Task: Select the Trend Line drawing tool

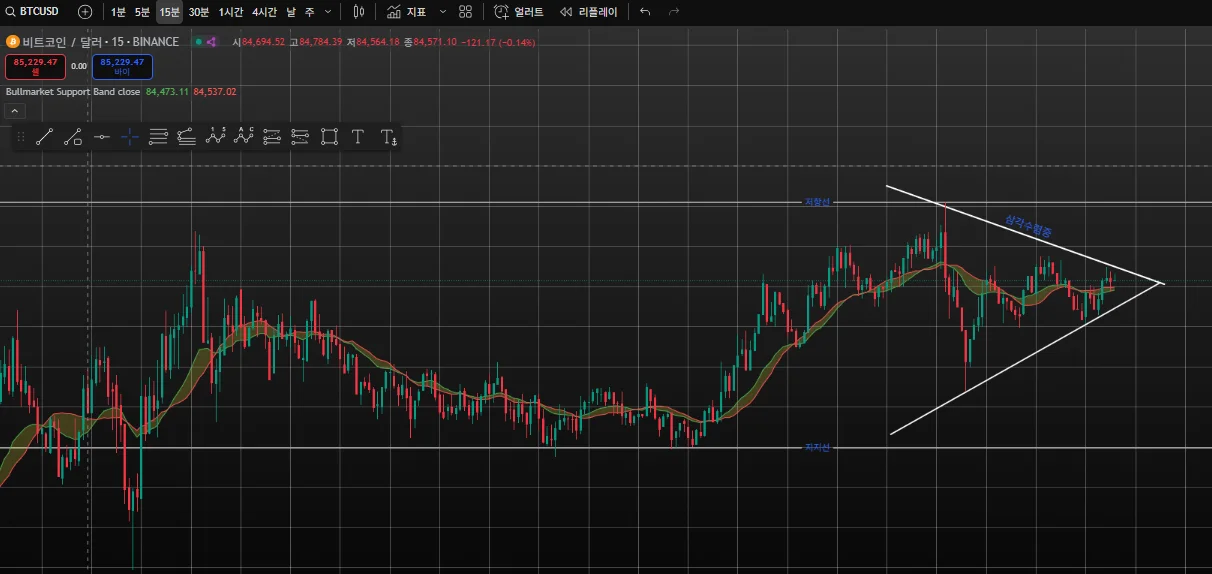Action: [44, 137]
